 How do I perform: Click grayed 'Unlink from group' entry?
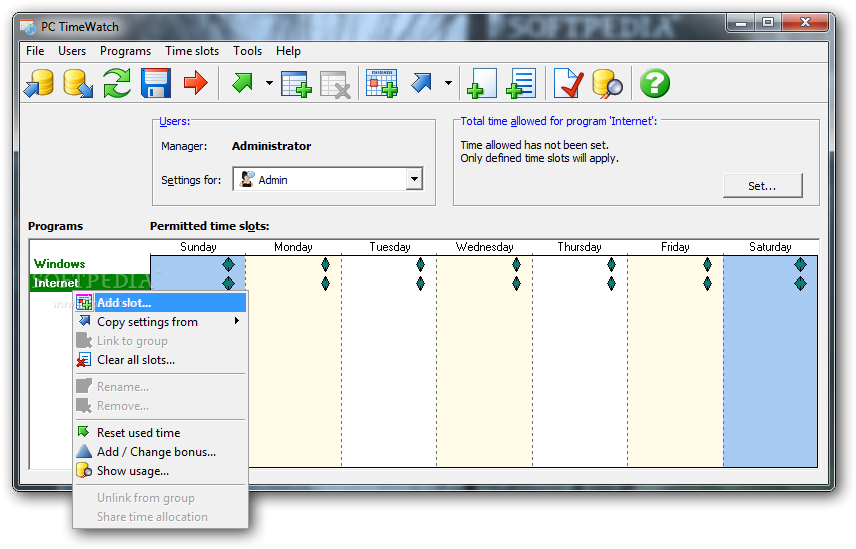[160, 498]
